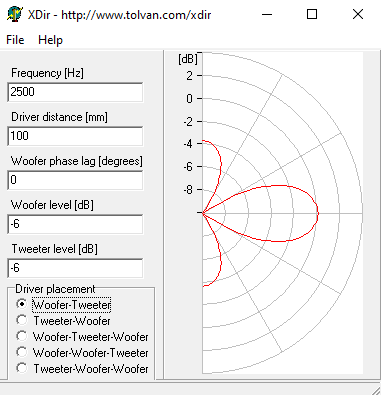Select Tweeter-Woofer-Woofer placement option

tap(82, 369)
